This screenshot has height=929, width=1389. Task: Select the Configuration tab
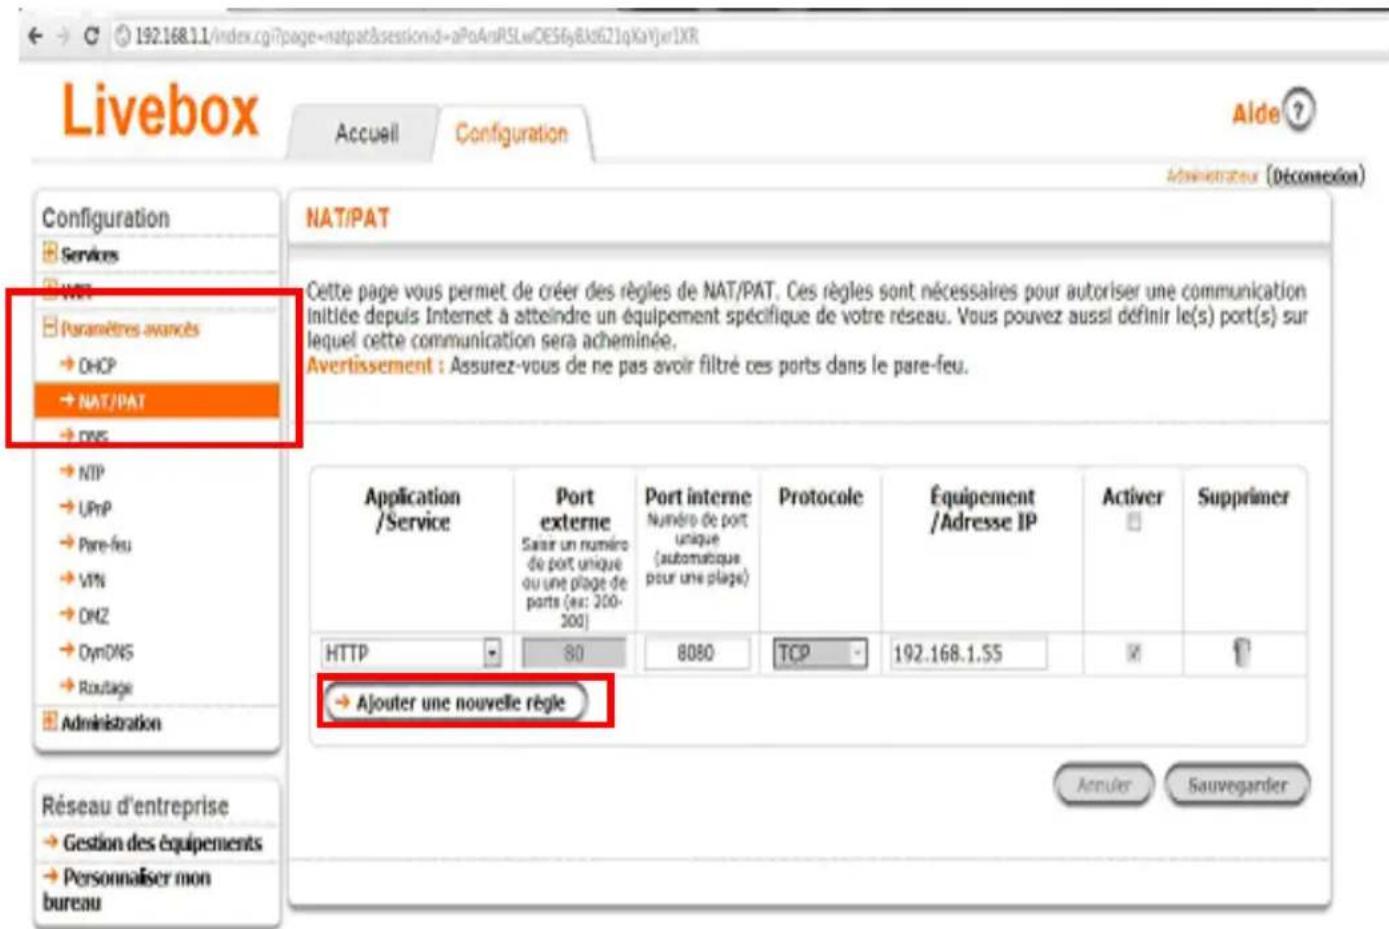511,133
